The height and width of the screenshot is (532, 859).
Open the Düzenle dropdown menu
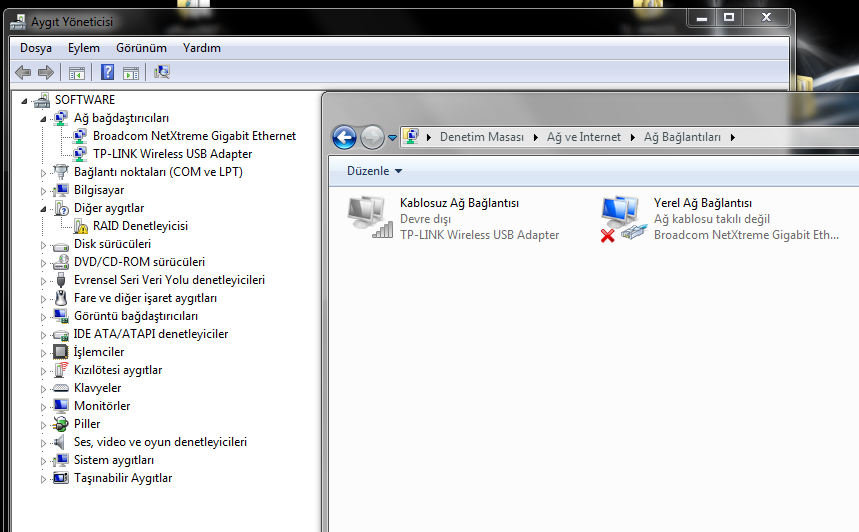coord(374,171)
